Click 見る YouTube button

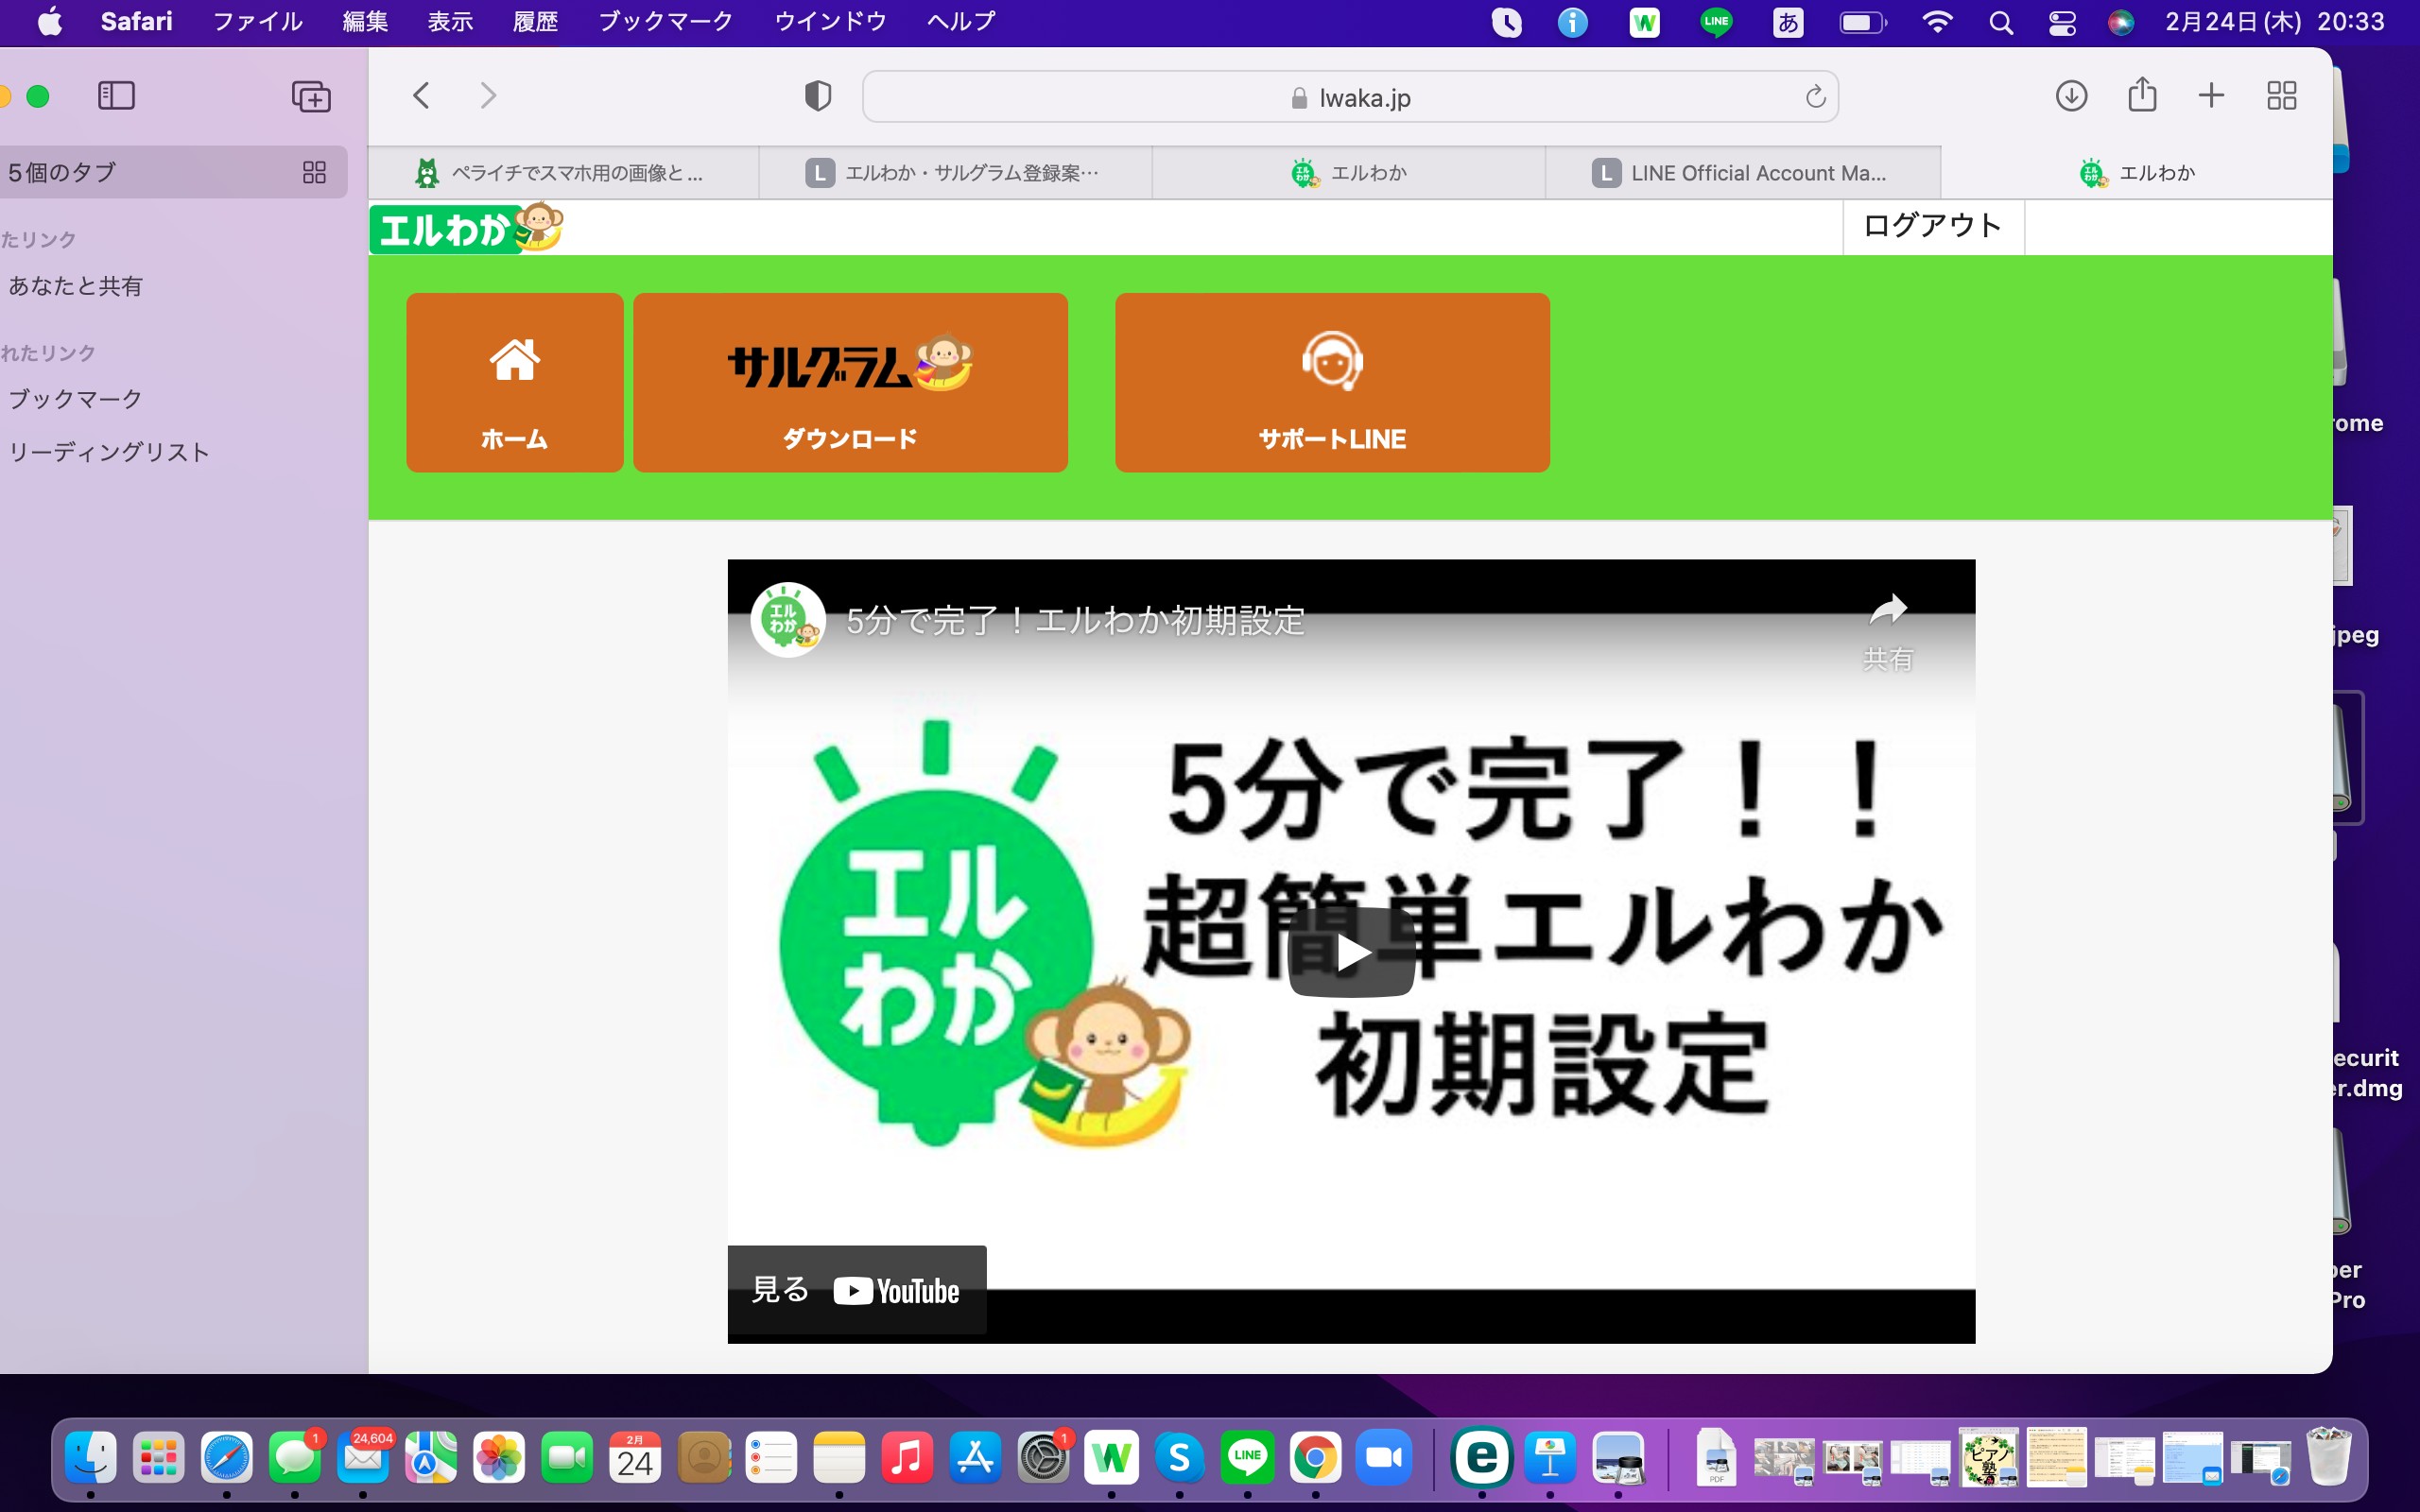857,1290
